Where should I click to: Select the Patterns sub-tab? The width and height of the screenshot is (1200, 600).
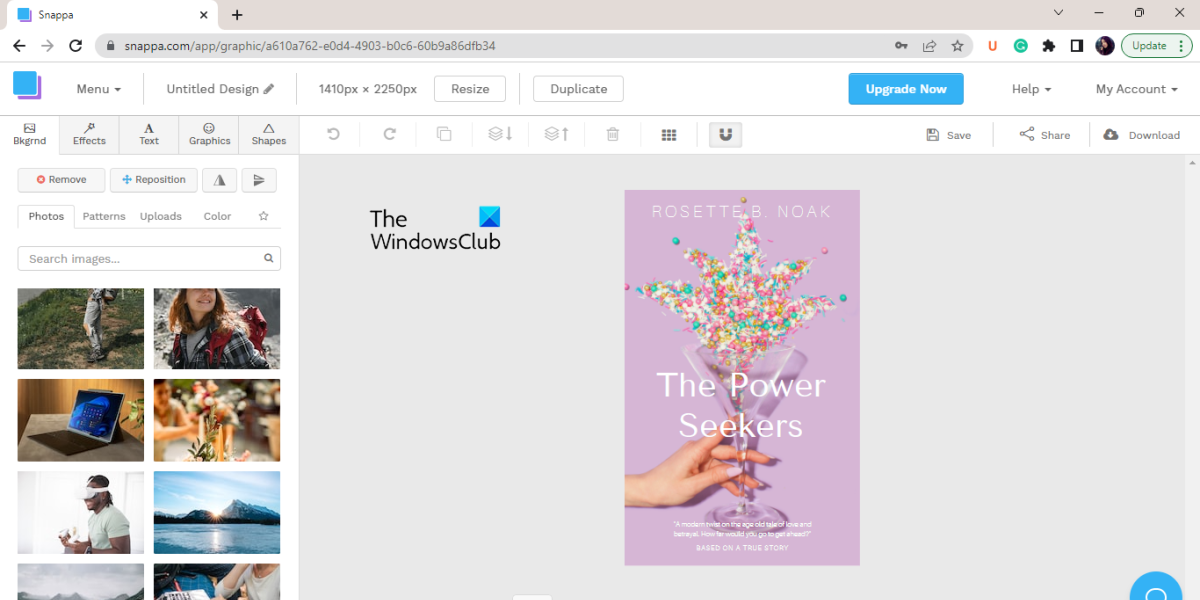104,216
